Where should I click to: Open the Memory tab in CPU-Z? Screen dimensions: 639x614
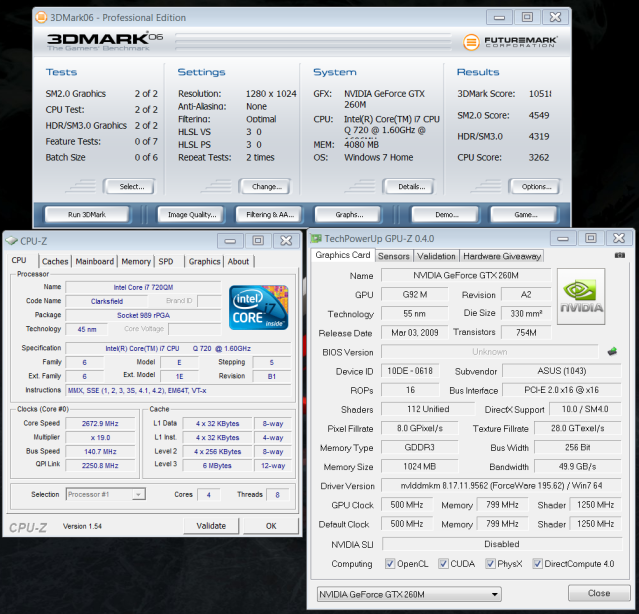click(136, 262)
